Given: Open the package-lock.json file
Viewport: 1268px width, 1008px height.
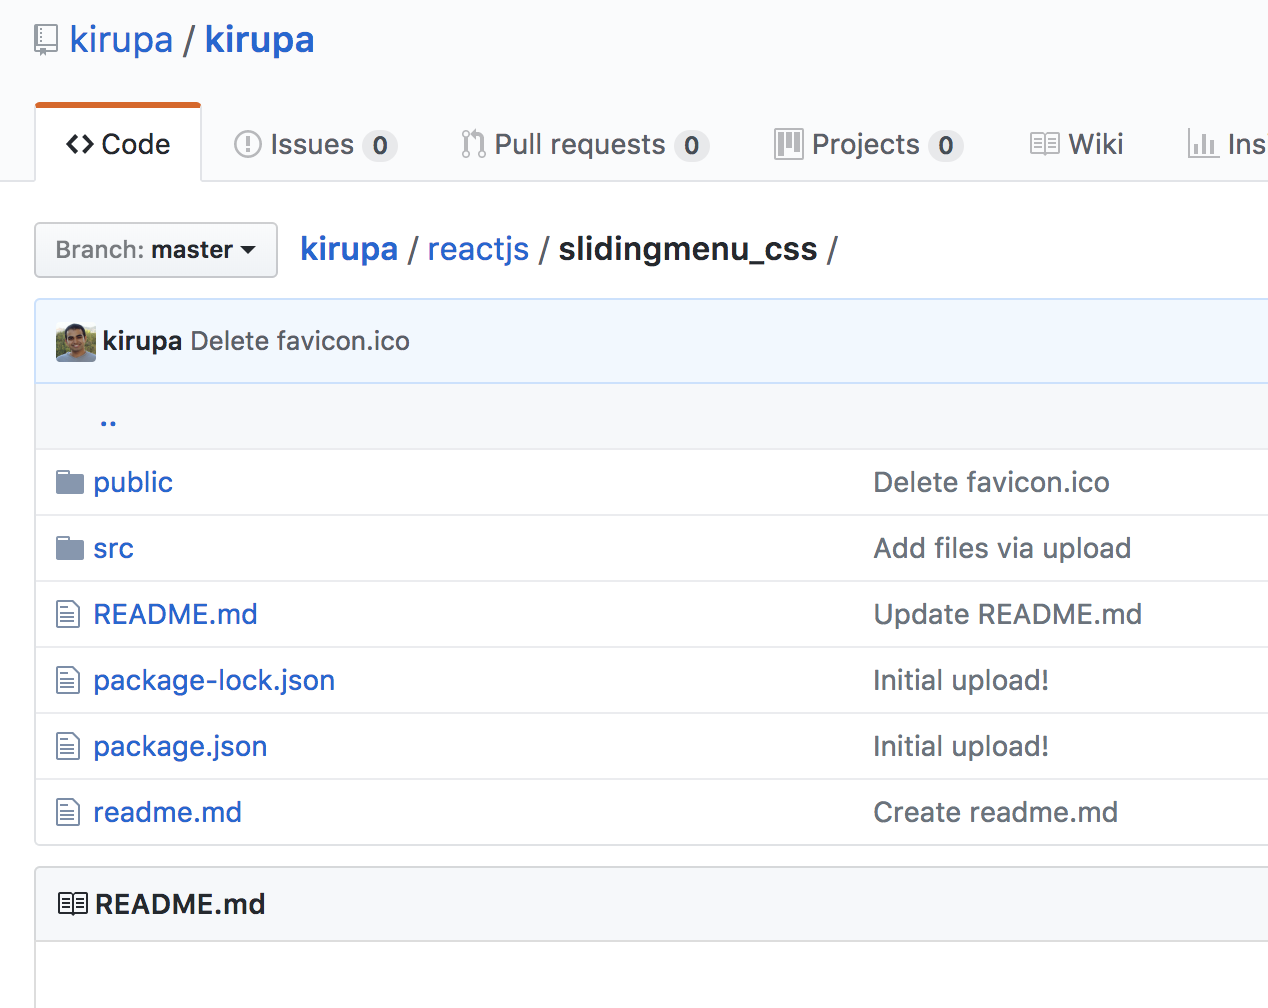Looking at the screenshot, I should [x=214, y=680].
